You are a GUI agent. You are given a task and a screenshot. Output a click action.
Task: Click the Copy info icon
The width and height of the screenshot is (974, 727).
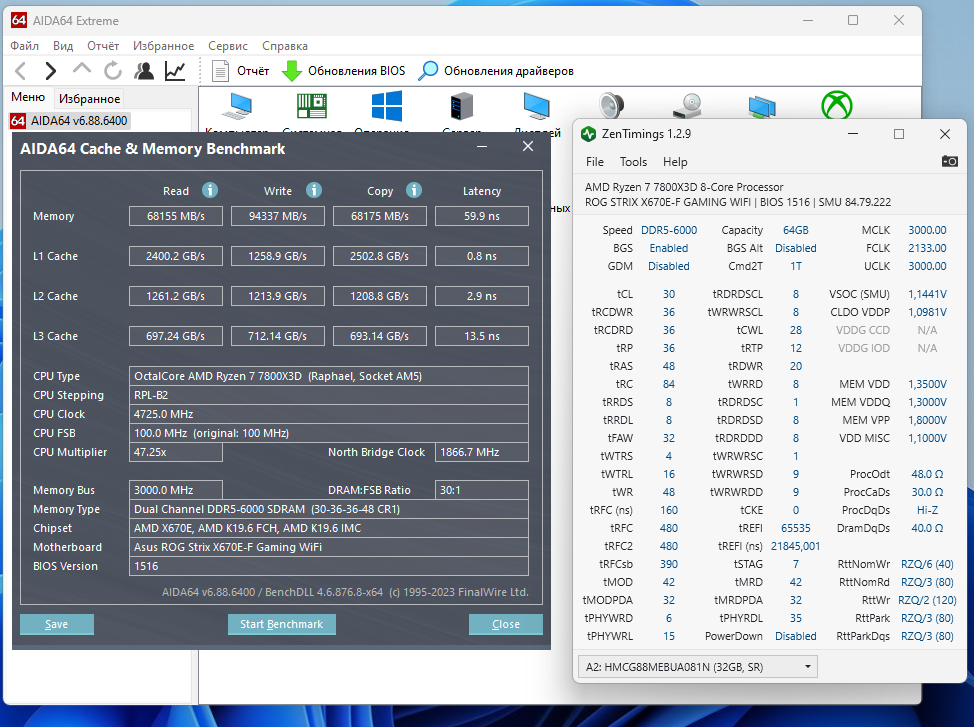(414, 190)
